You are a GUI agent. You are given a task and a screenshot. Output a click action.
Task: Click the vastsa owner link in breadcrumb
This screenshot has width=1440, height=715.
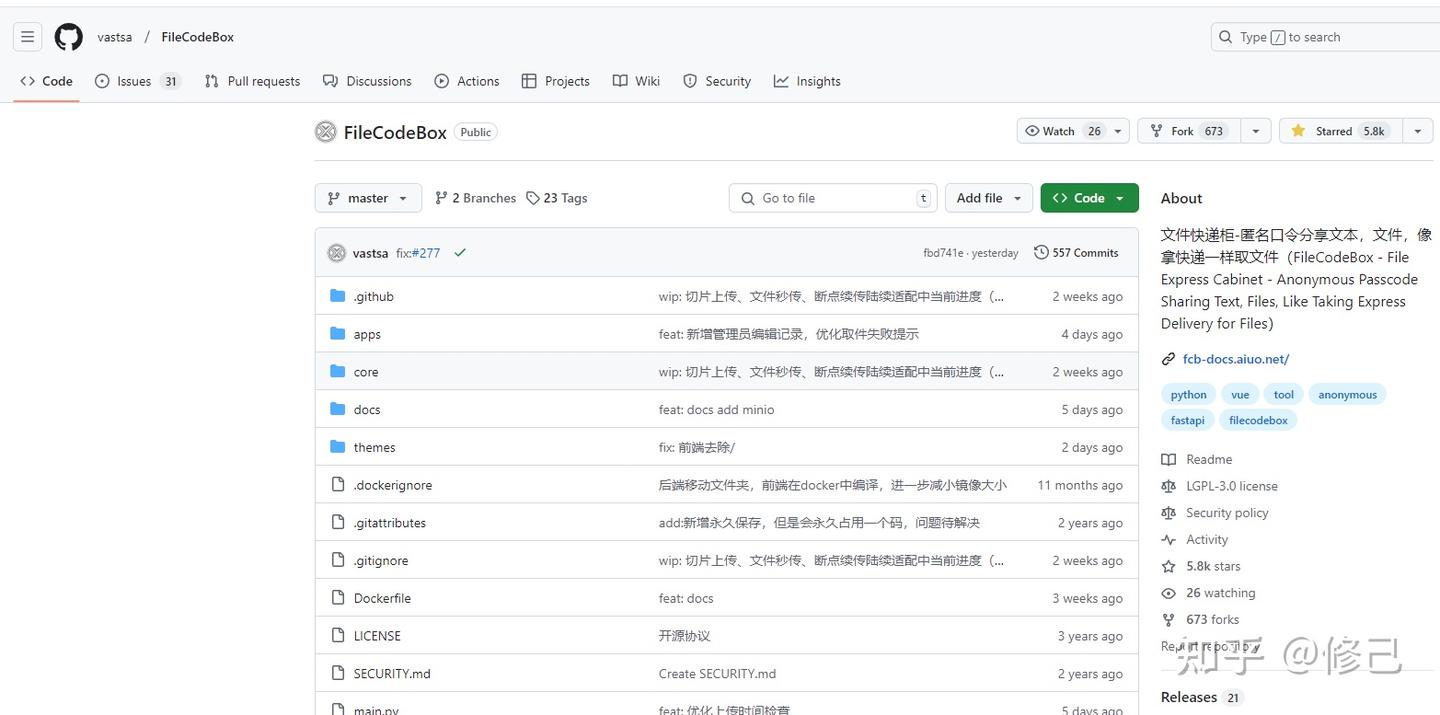click(x=115, y=37)
